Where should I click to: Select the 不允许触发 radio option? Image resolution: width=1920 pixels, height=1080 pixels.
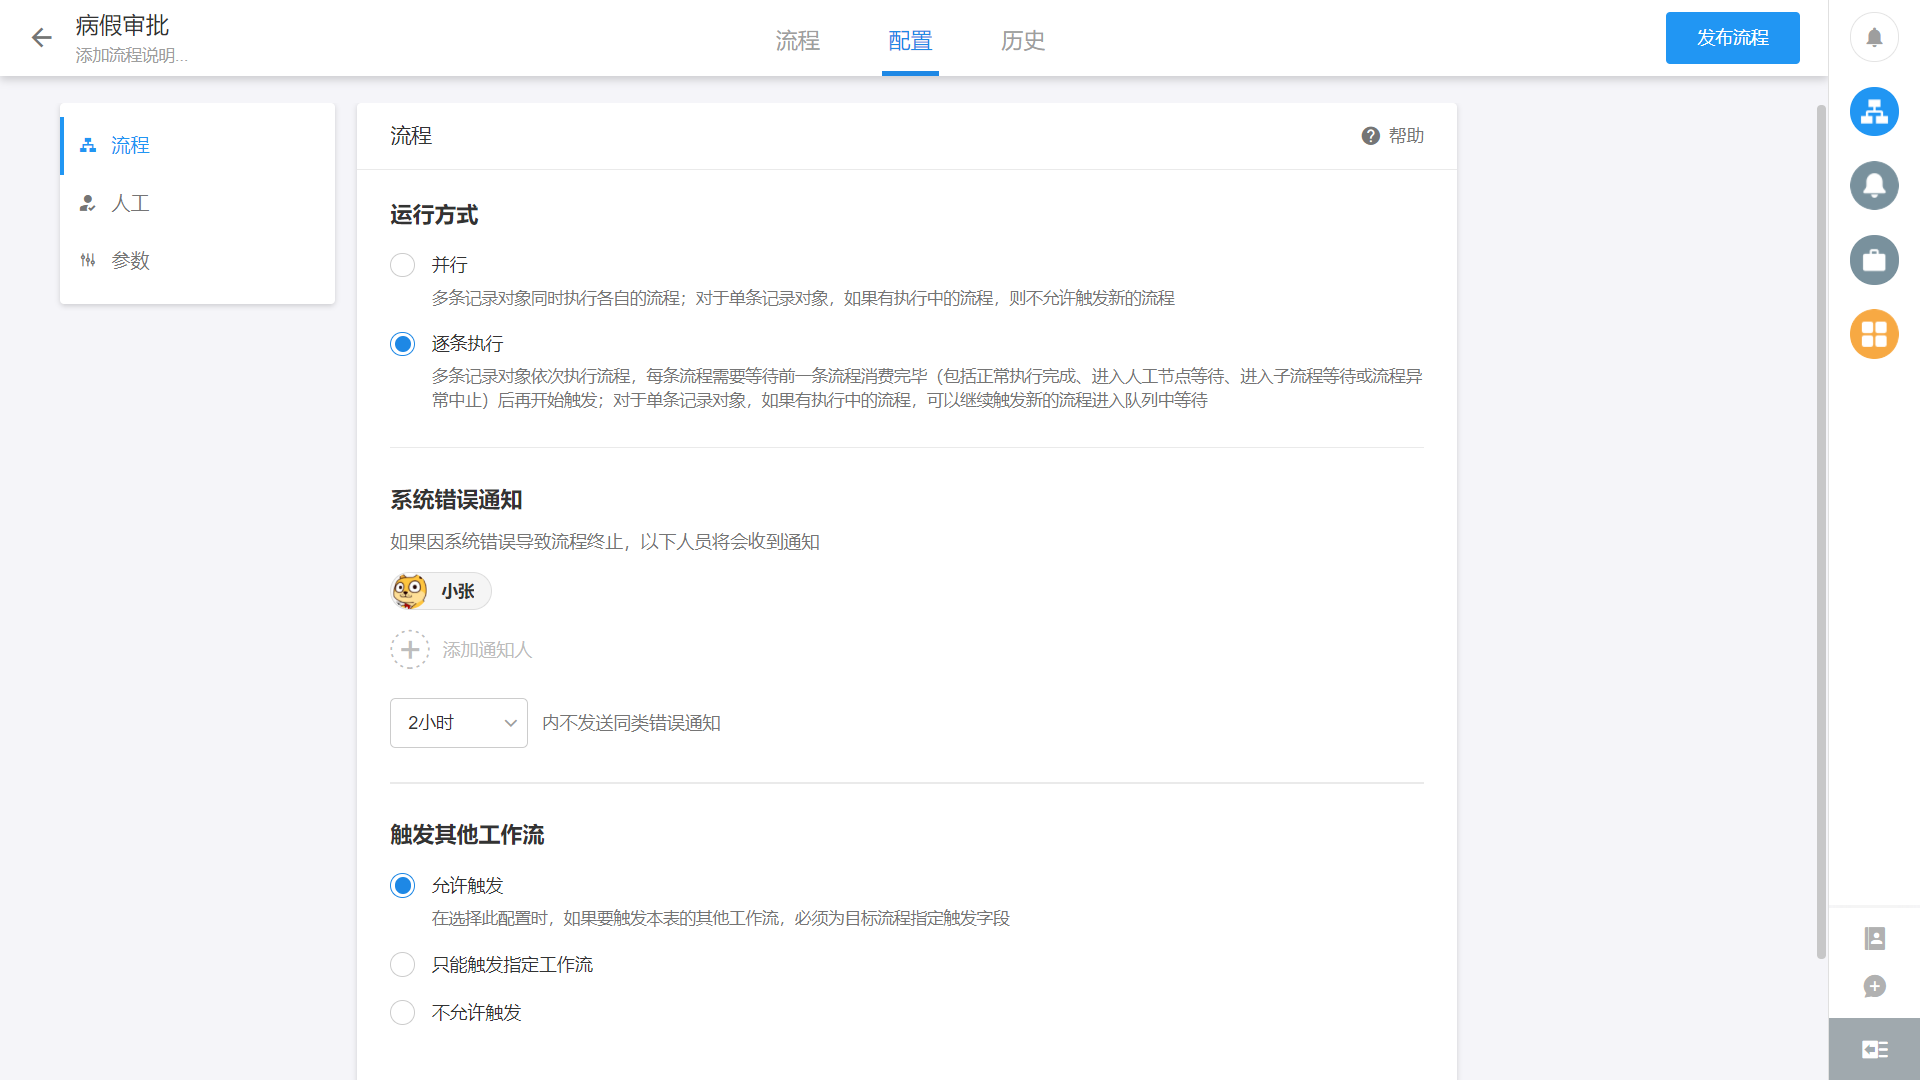coord(403,1013)
